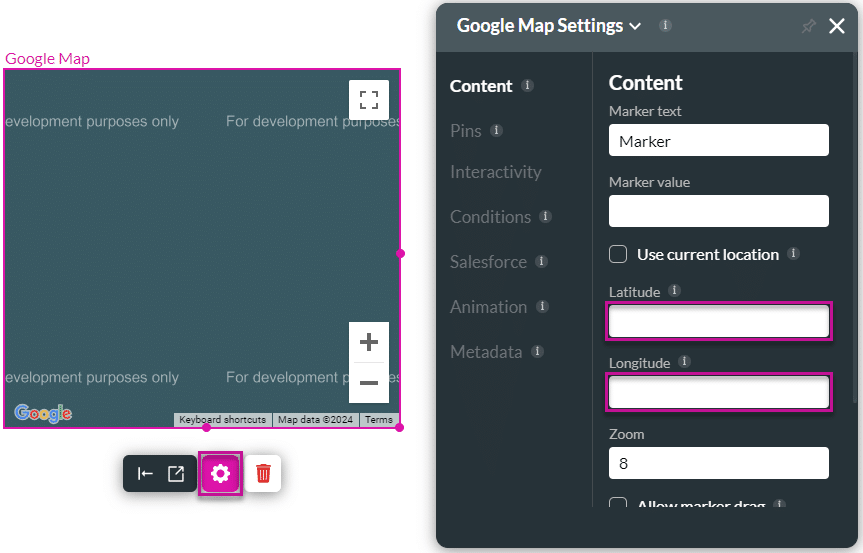Click info icon next to Latitude label
Viewport: 863px width, 553px height.
coord(674,291)
